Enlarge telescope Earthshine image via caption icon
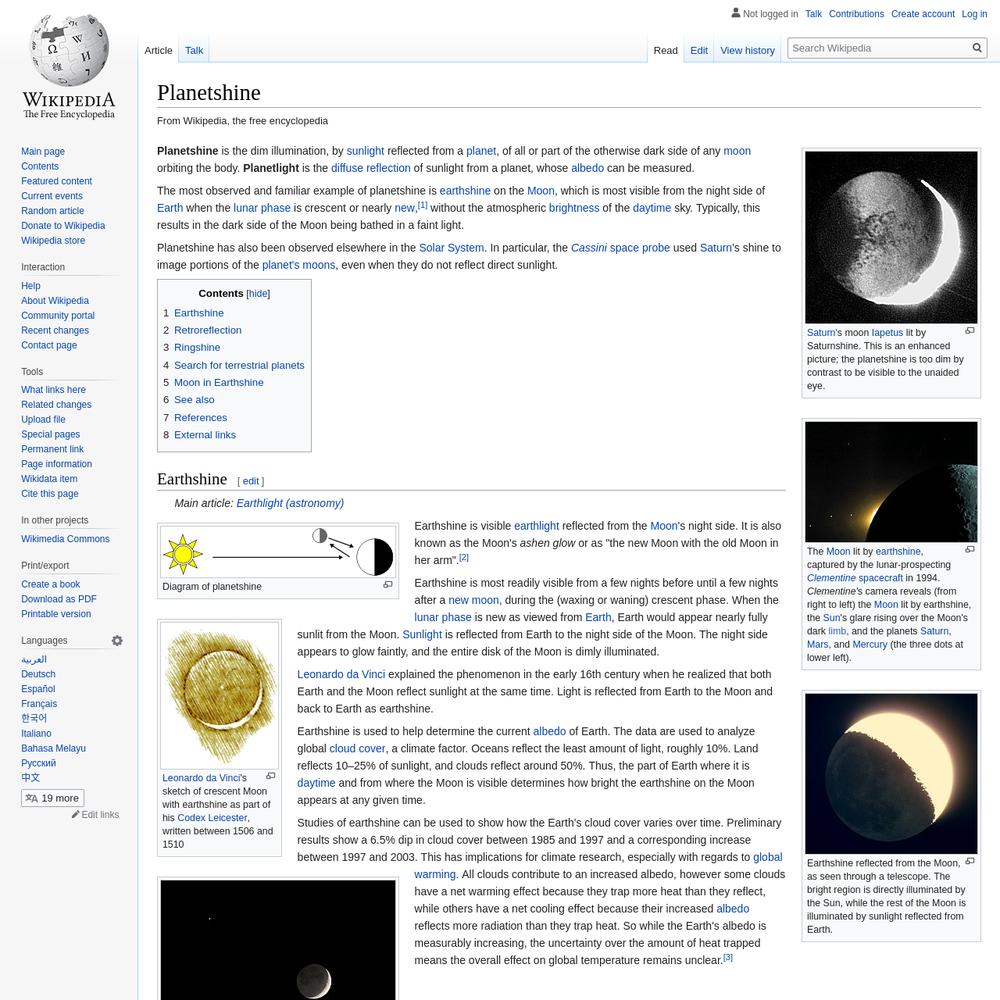Viewport: 1000px width, 1000px height. pos(969,861)
